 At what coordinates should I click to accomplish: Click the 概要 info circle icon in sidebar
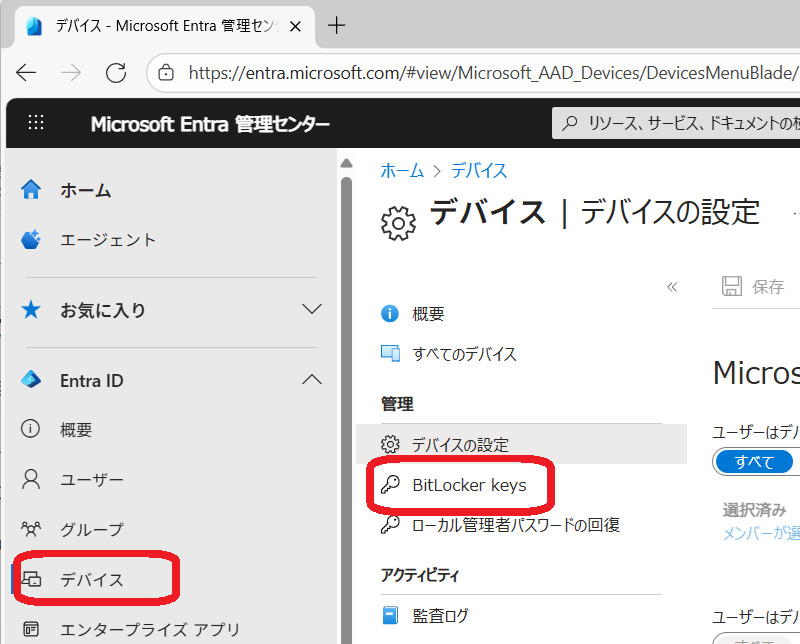point(30,429)
